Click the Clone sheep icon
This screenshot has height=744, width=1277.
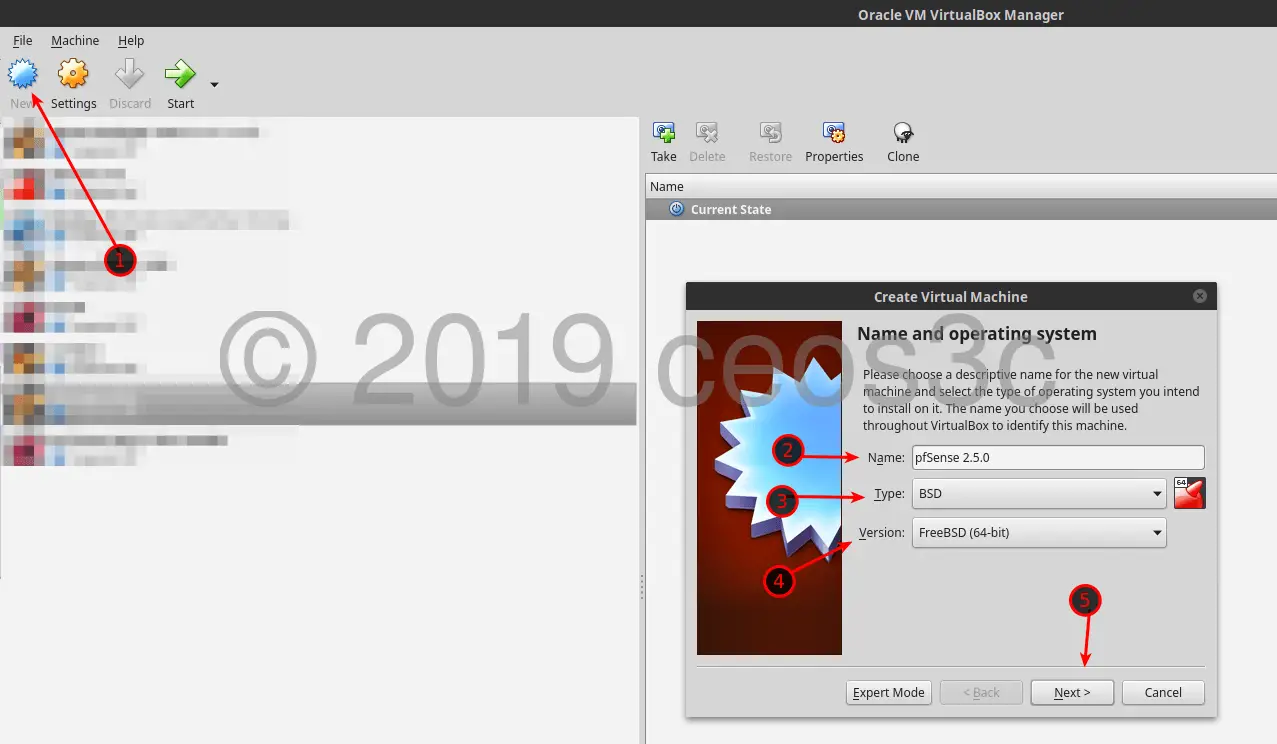[903, 133]
